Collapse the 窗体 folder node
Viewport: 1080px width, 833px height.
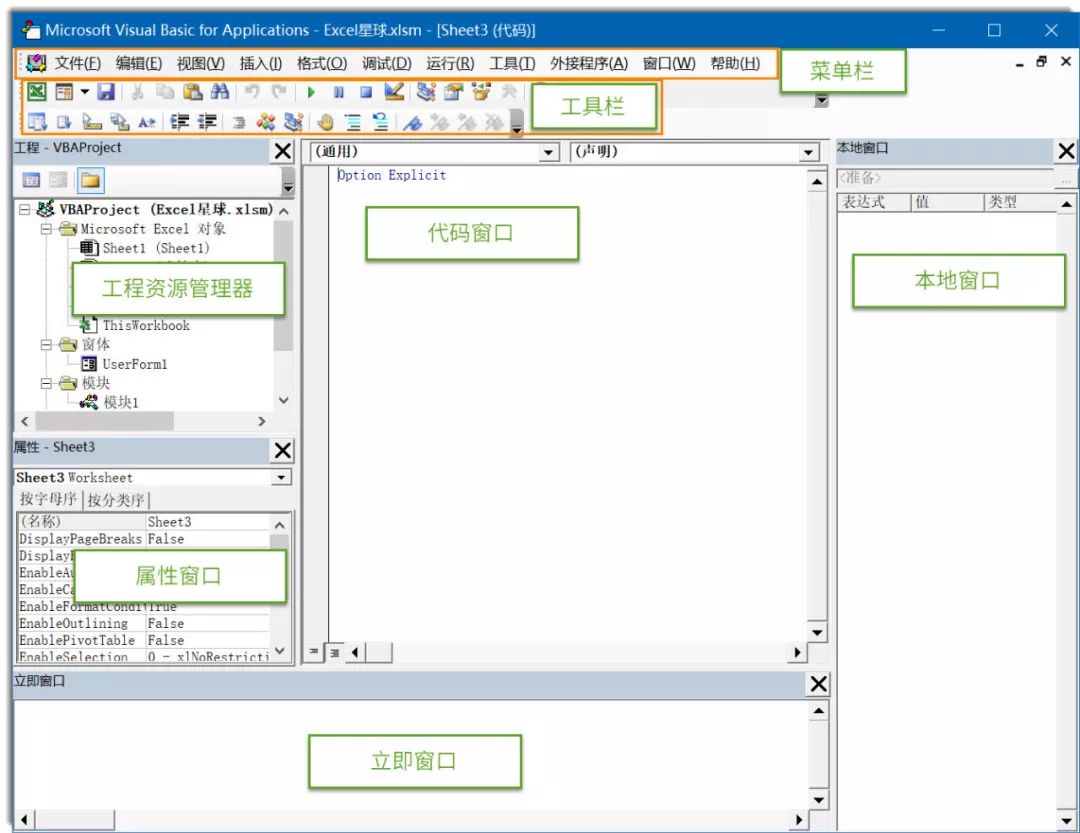click(x=46, y=344)
